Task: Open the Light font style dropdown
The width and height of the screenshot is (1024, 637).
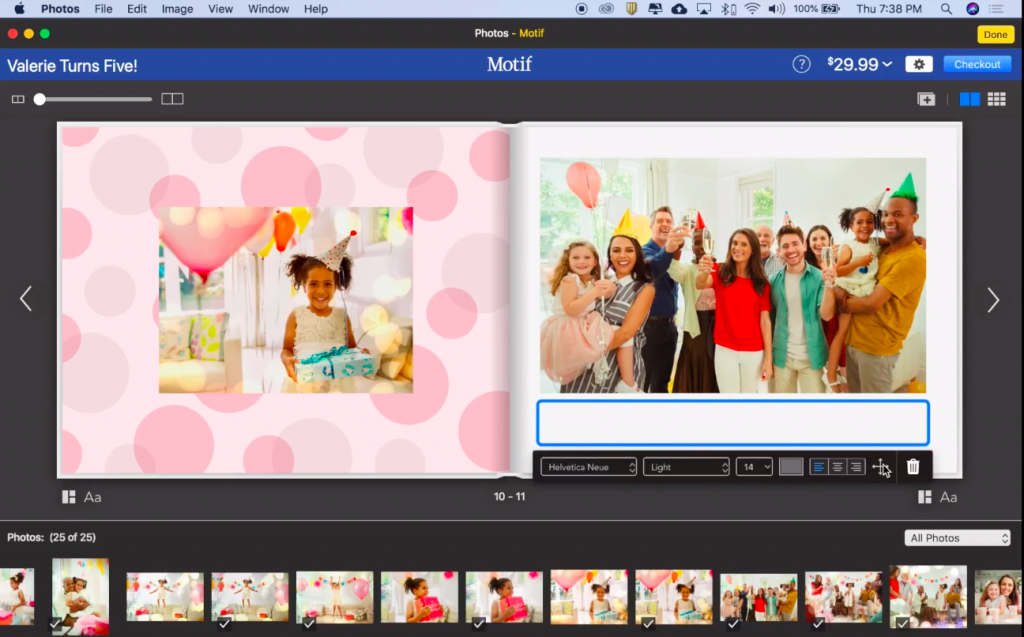Action: (x=686, y=466)
